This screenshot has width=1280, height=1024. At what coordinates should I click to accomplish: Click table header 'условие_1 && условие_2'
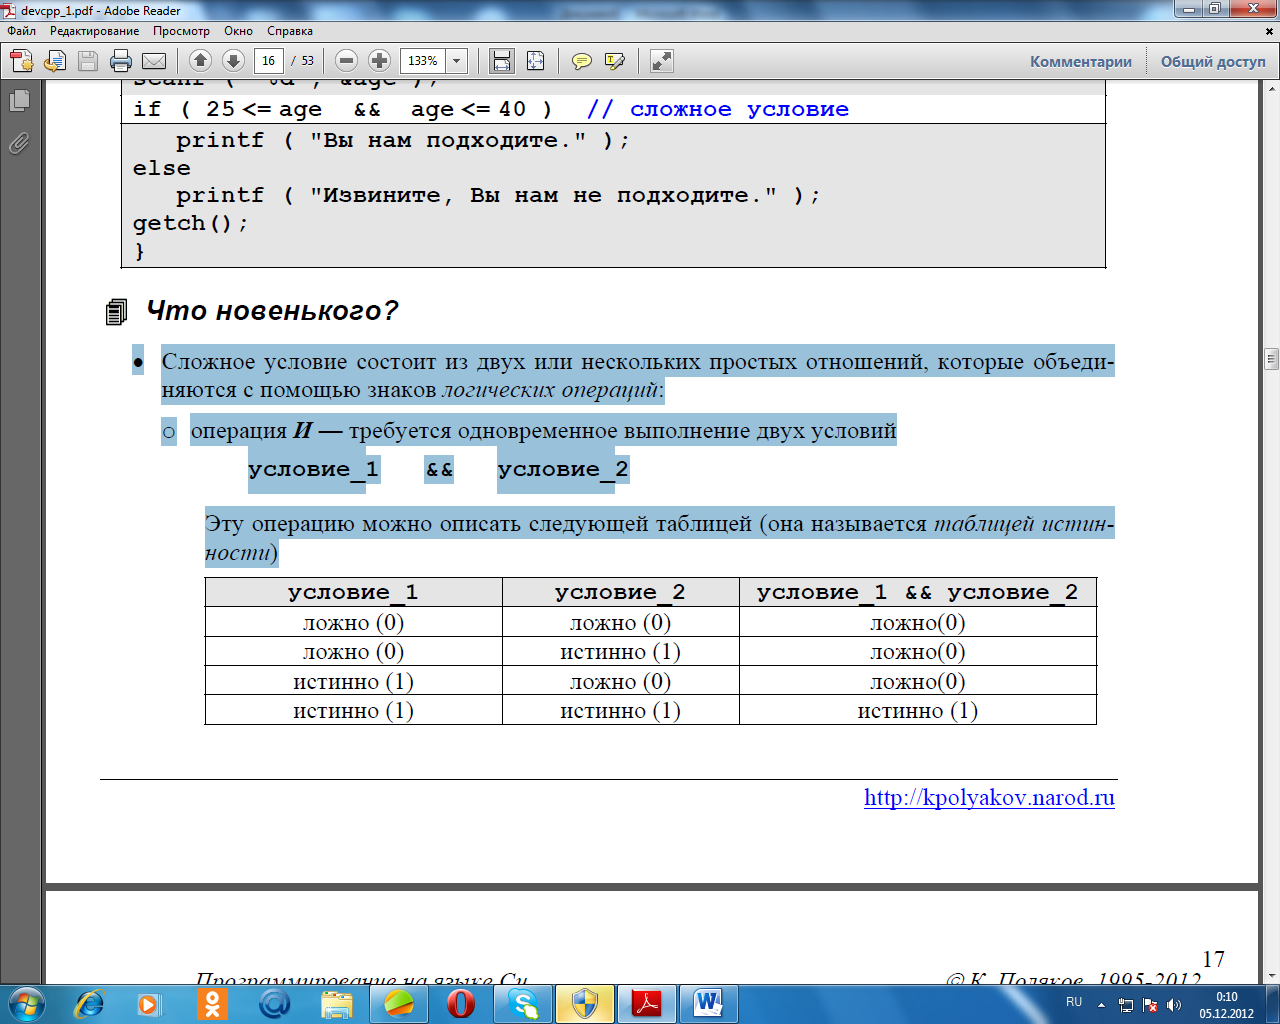tap(917, 592)
